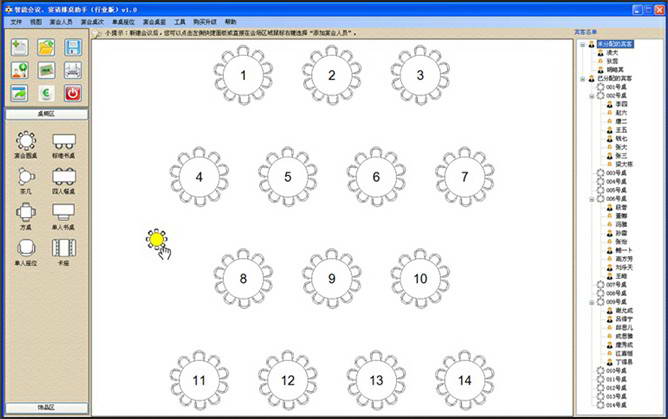The image size is (668, 419).
Task: Click the open folder icon
Action: (46, 47)
